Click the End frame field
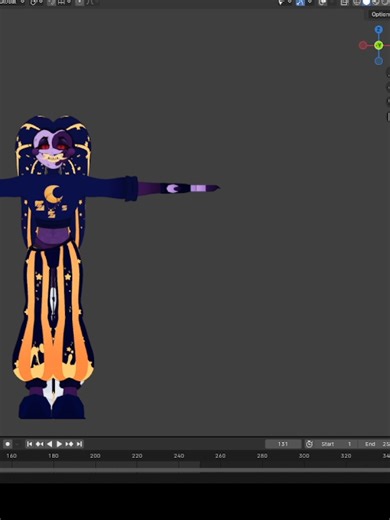This screenshot has width=390, height=520. tap(374, 444)
